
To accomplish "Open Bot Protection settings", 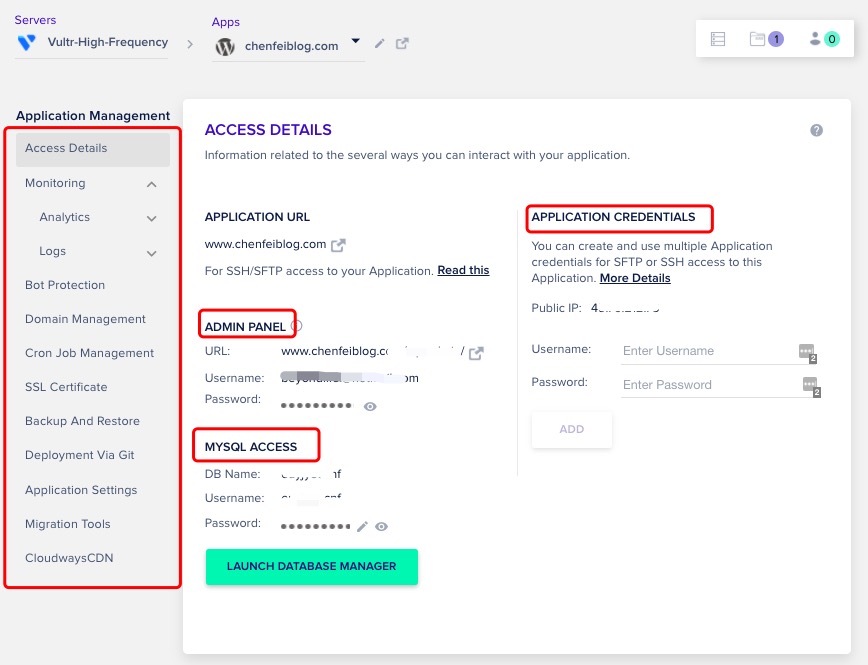I will pos(65,285).
